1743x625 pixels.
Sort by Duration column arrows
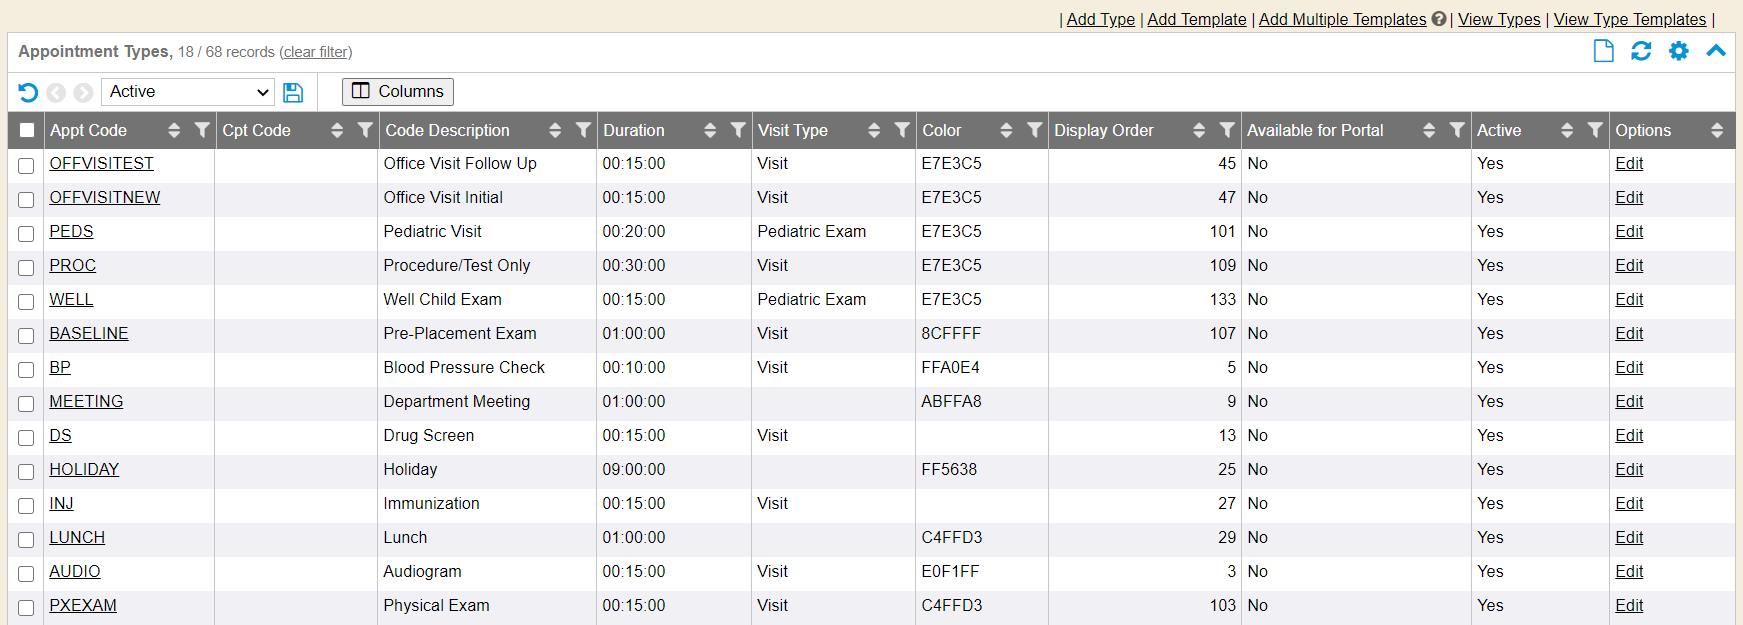pos(710,130)
